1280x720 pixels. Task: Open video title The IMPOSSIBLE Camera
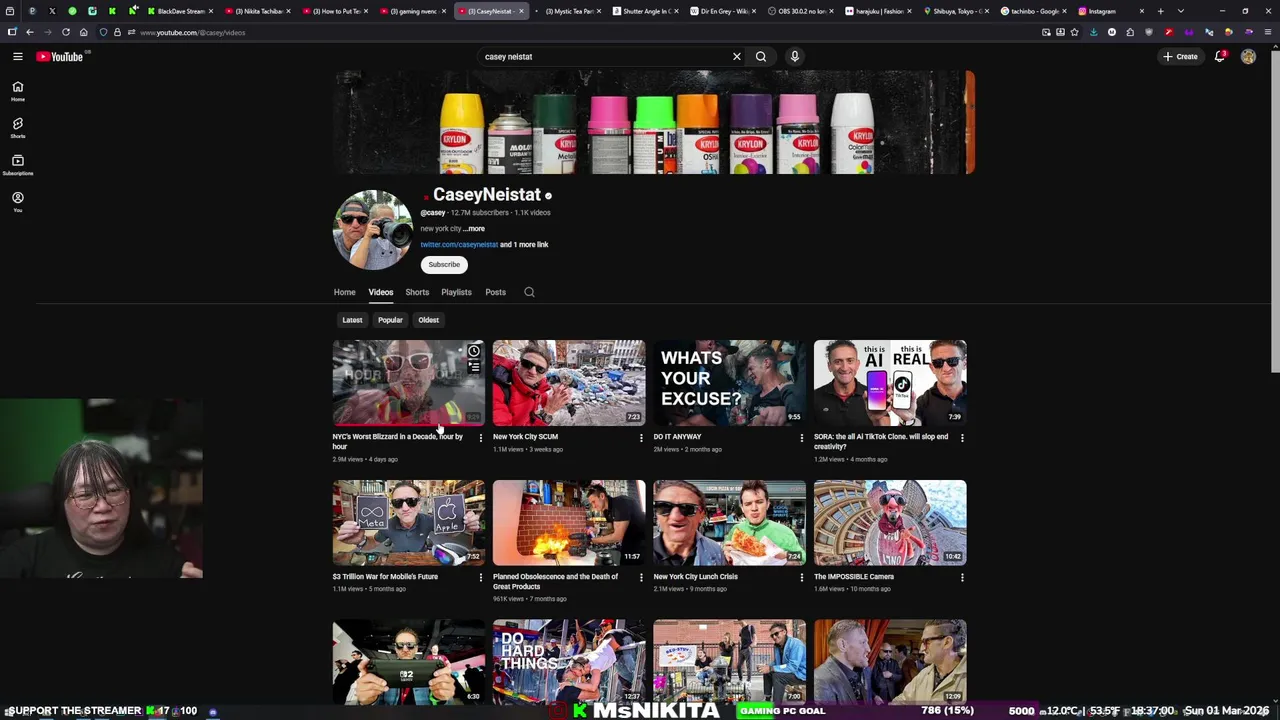click(x=854, y=577)
